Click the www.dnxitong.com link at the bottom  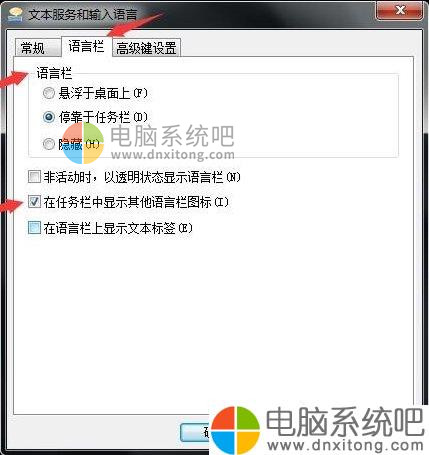pyautogui.click(x=345, y=445)
